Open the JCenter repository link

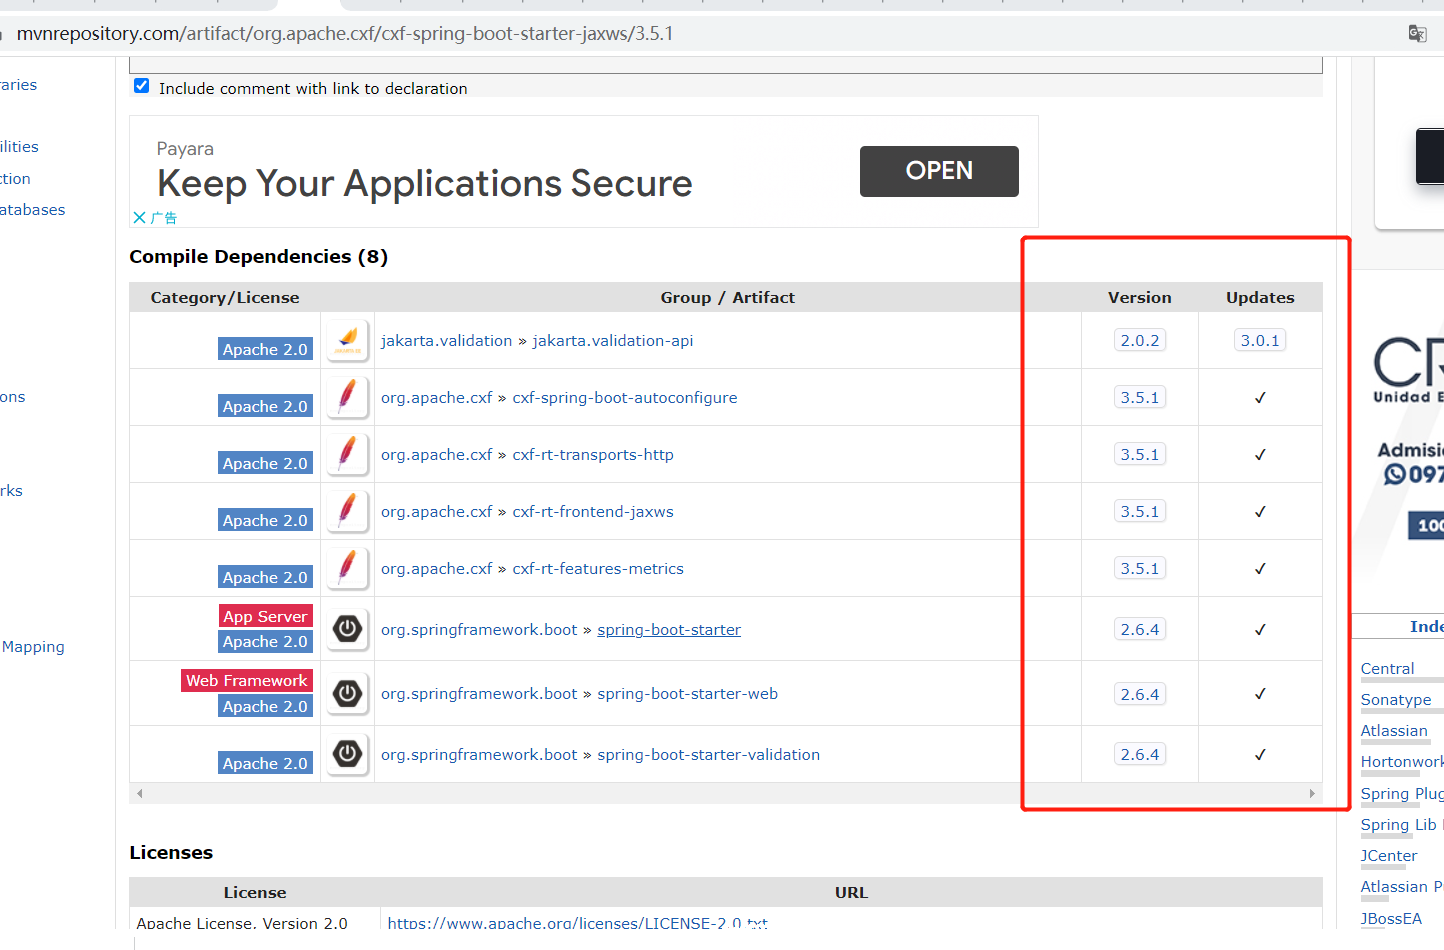click(1389, 856)
